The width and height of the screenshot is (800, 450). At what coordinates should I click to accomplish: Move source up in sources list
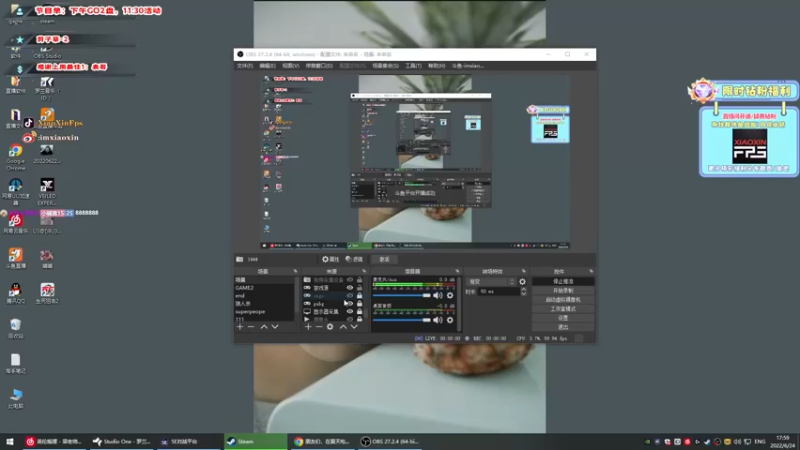[x=343, y=327]
